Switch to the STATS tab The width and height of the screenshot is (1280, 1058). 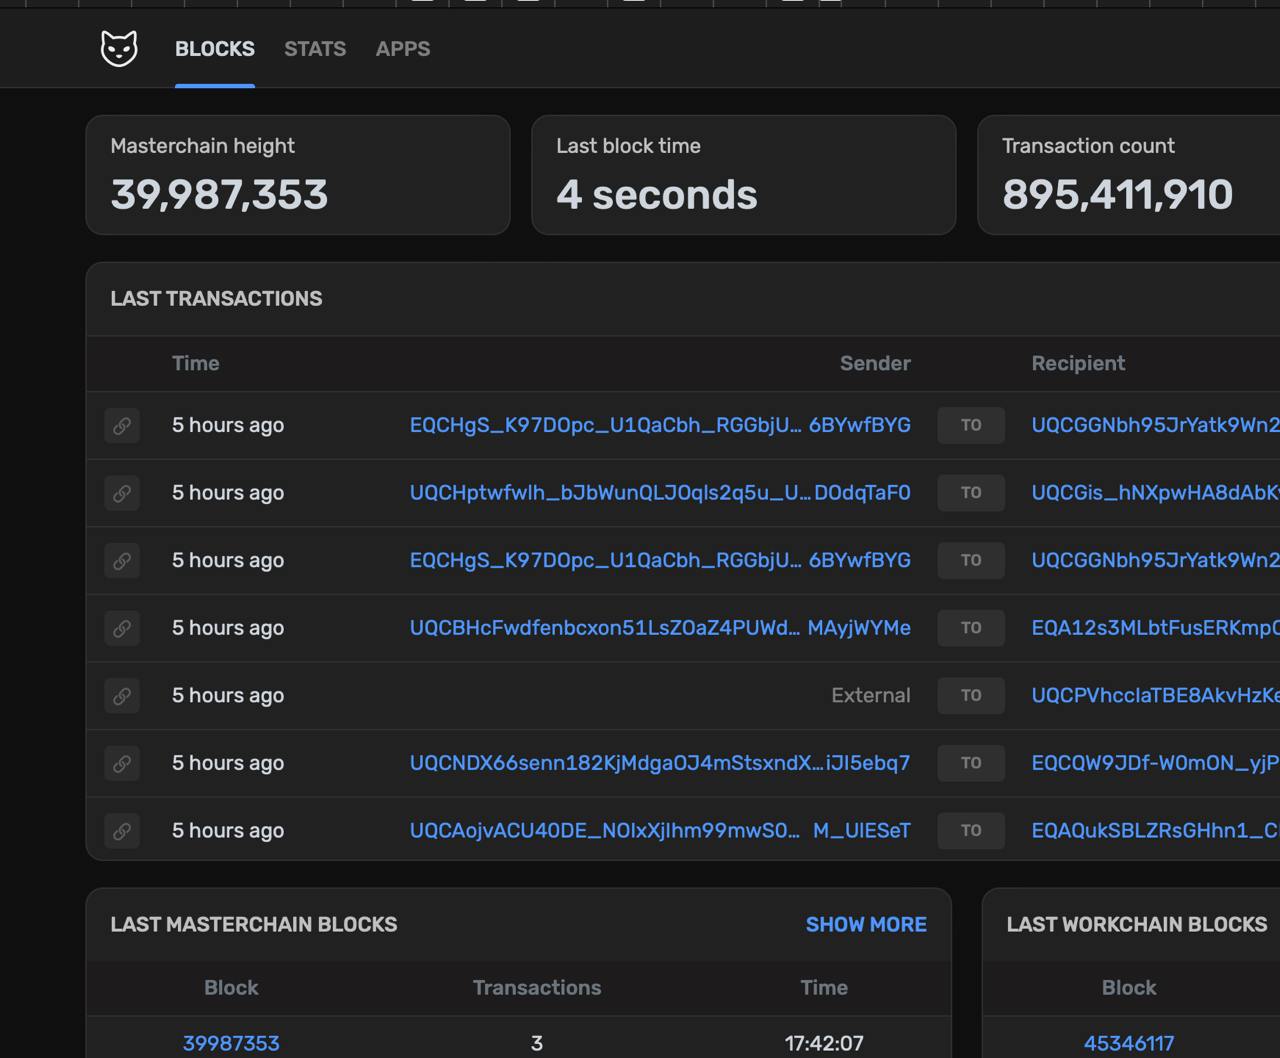click(315, 49)
